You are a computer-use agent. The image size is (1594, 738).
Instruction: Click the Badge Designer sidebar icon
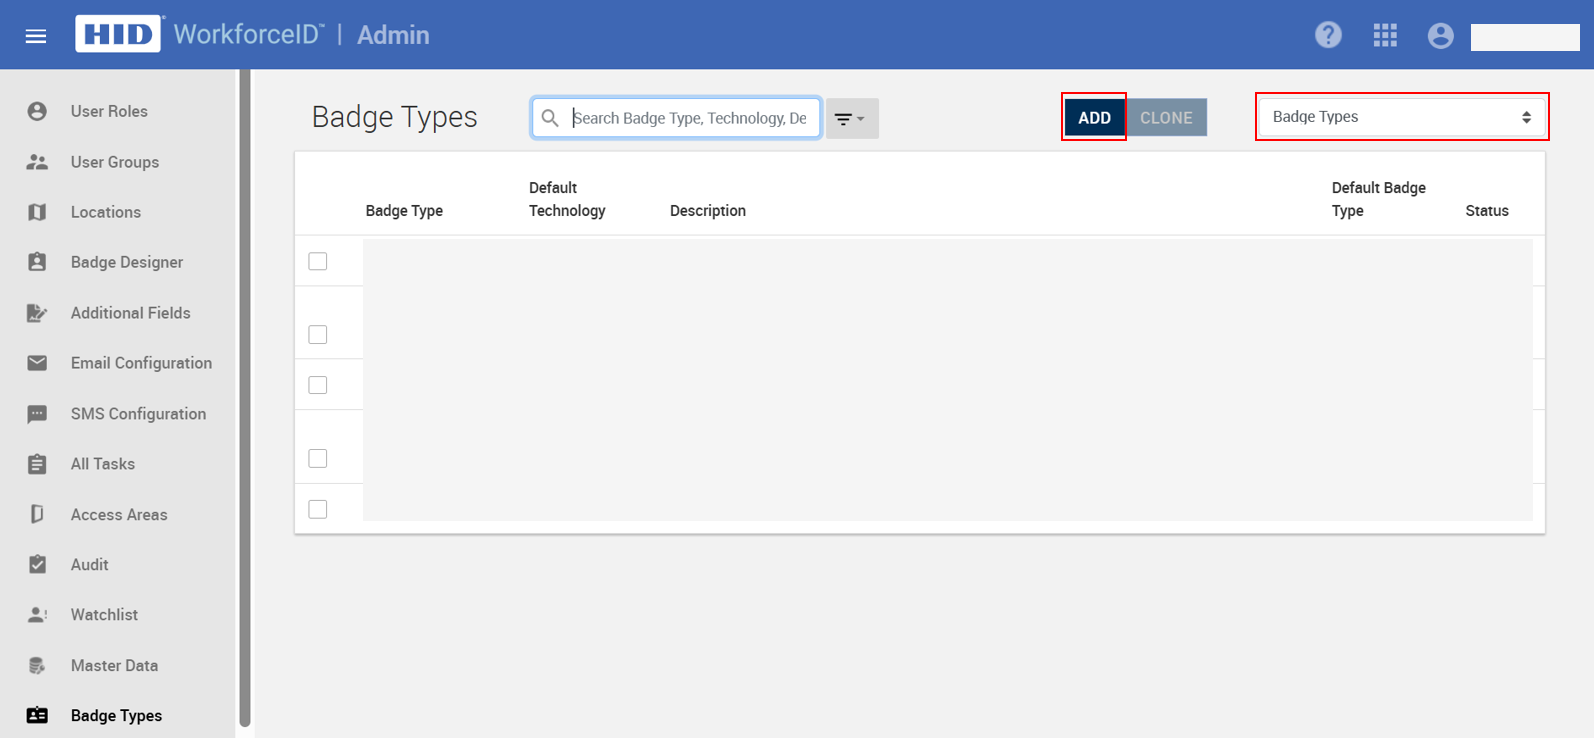[37, 262]
